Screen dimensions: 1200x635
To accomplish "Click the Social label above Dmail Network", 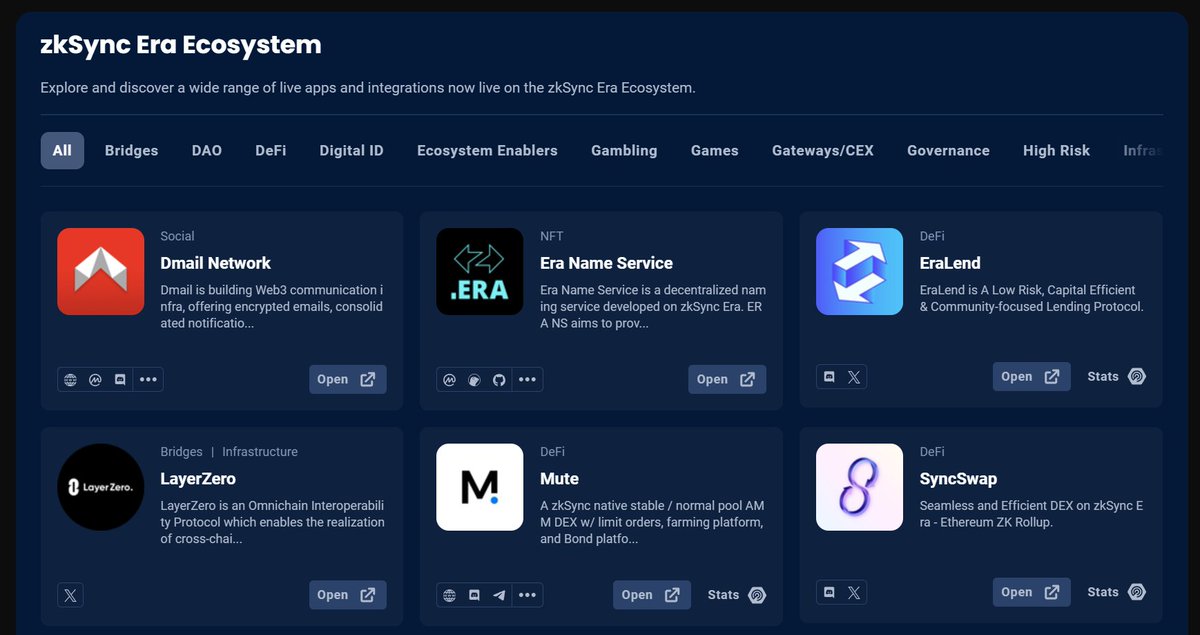I will [177, 236].
